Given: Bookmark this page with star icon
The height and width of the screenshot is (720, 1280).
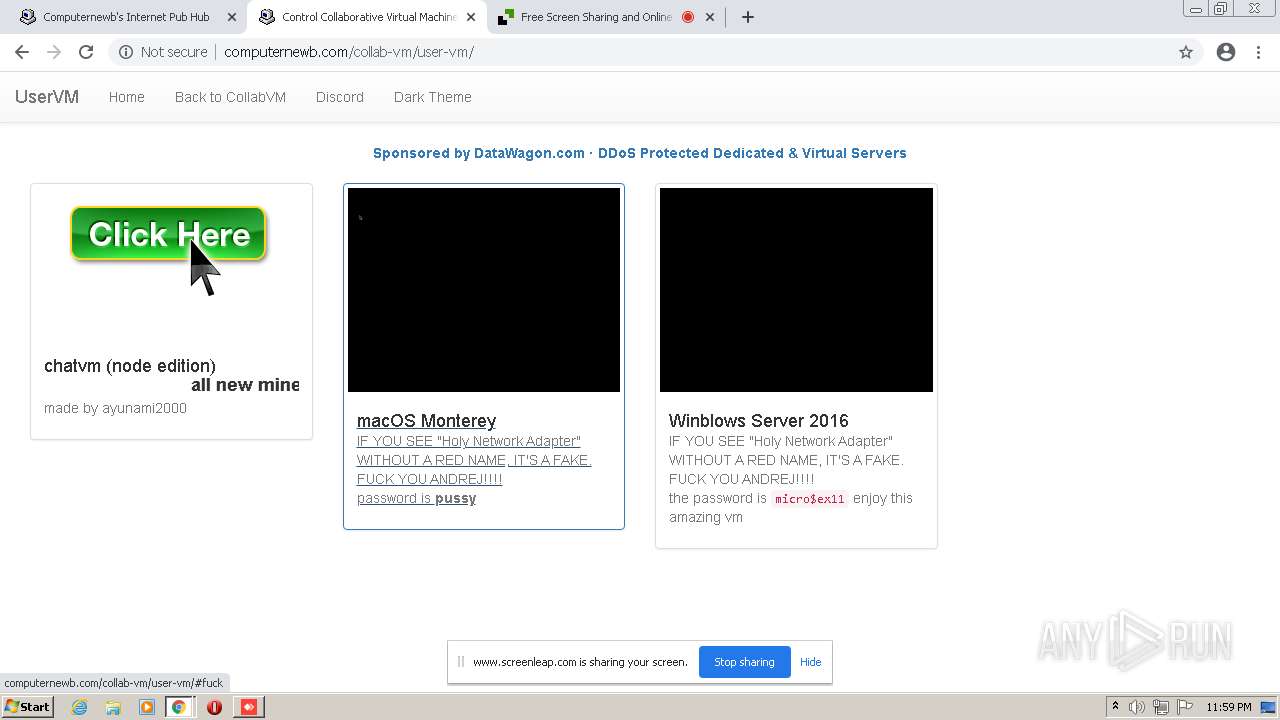Looking at the screenshot, I should click(1186, 52).
